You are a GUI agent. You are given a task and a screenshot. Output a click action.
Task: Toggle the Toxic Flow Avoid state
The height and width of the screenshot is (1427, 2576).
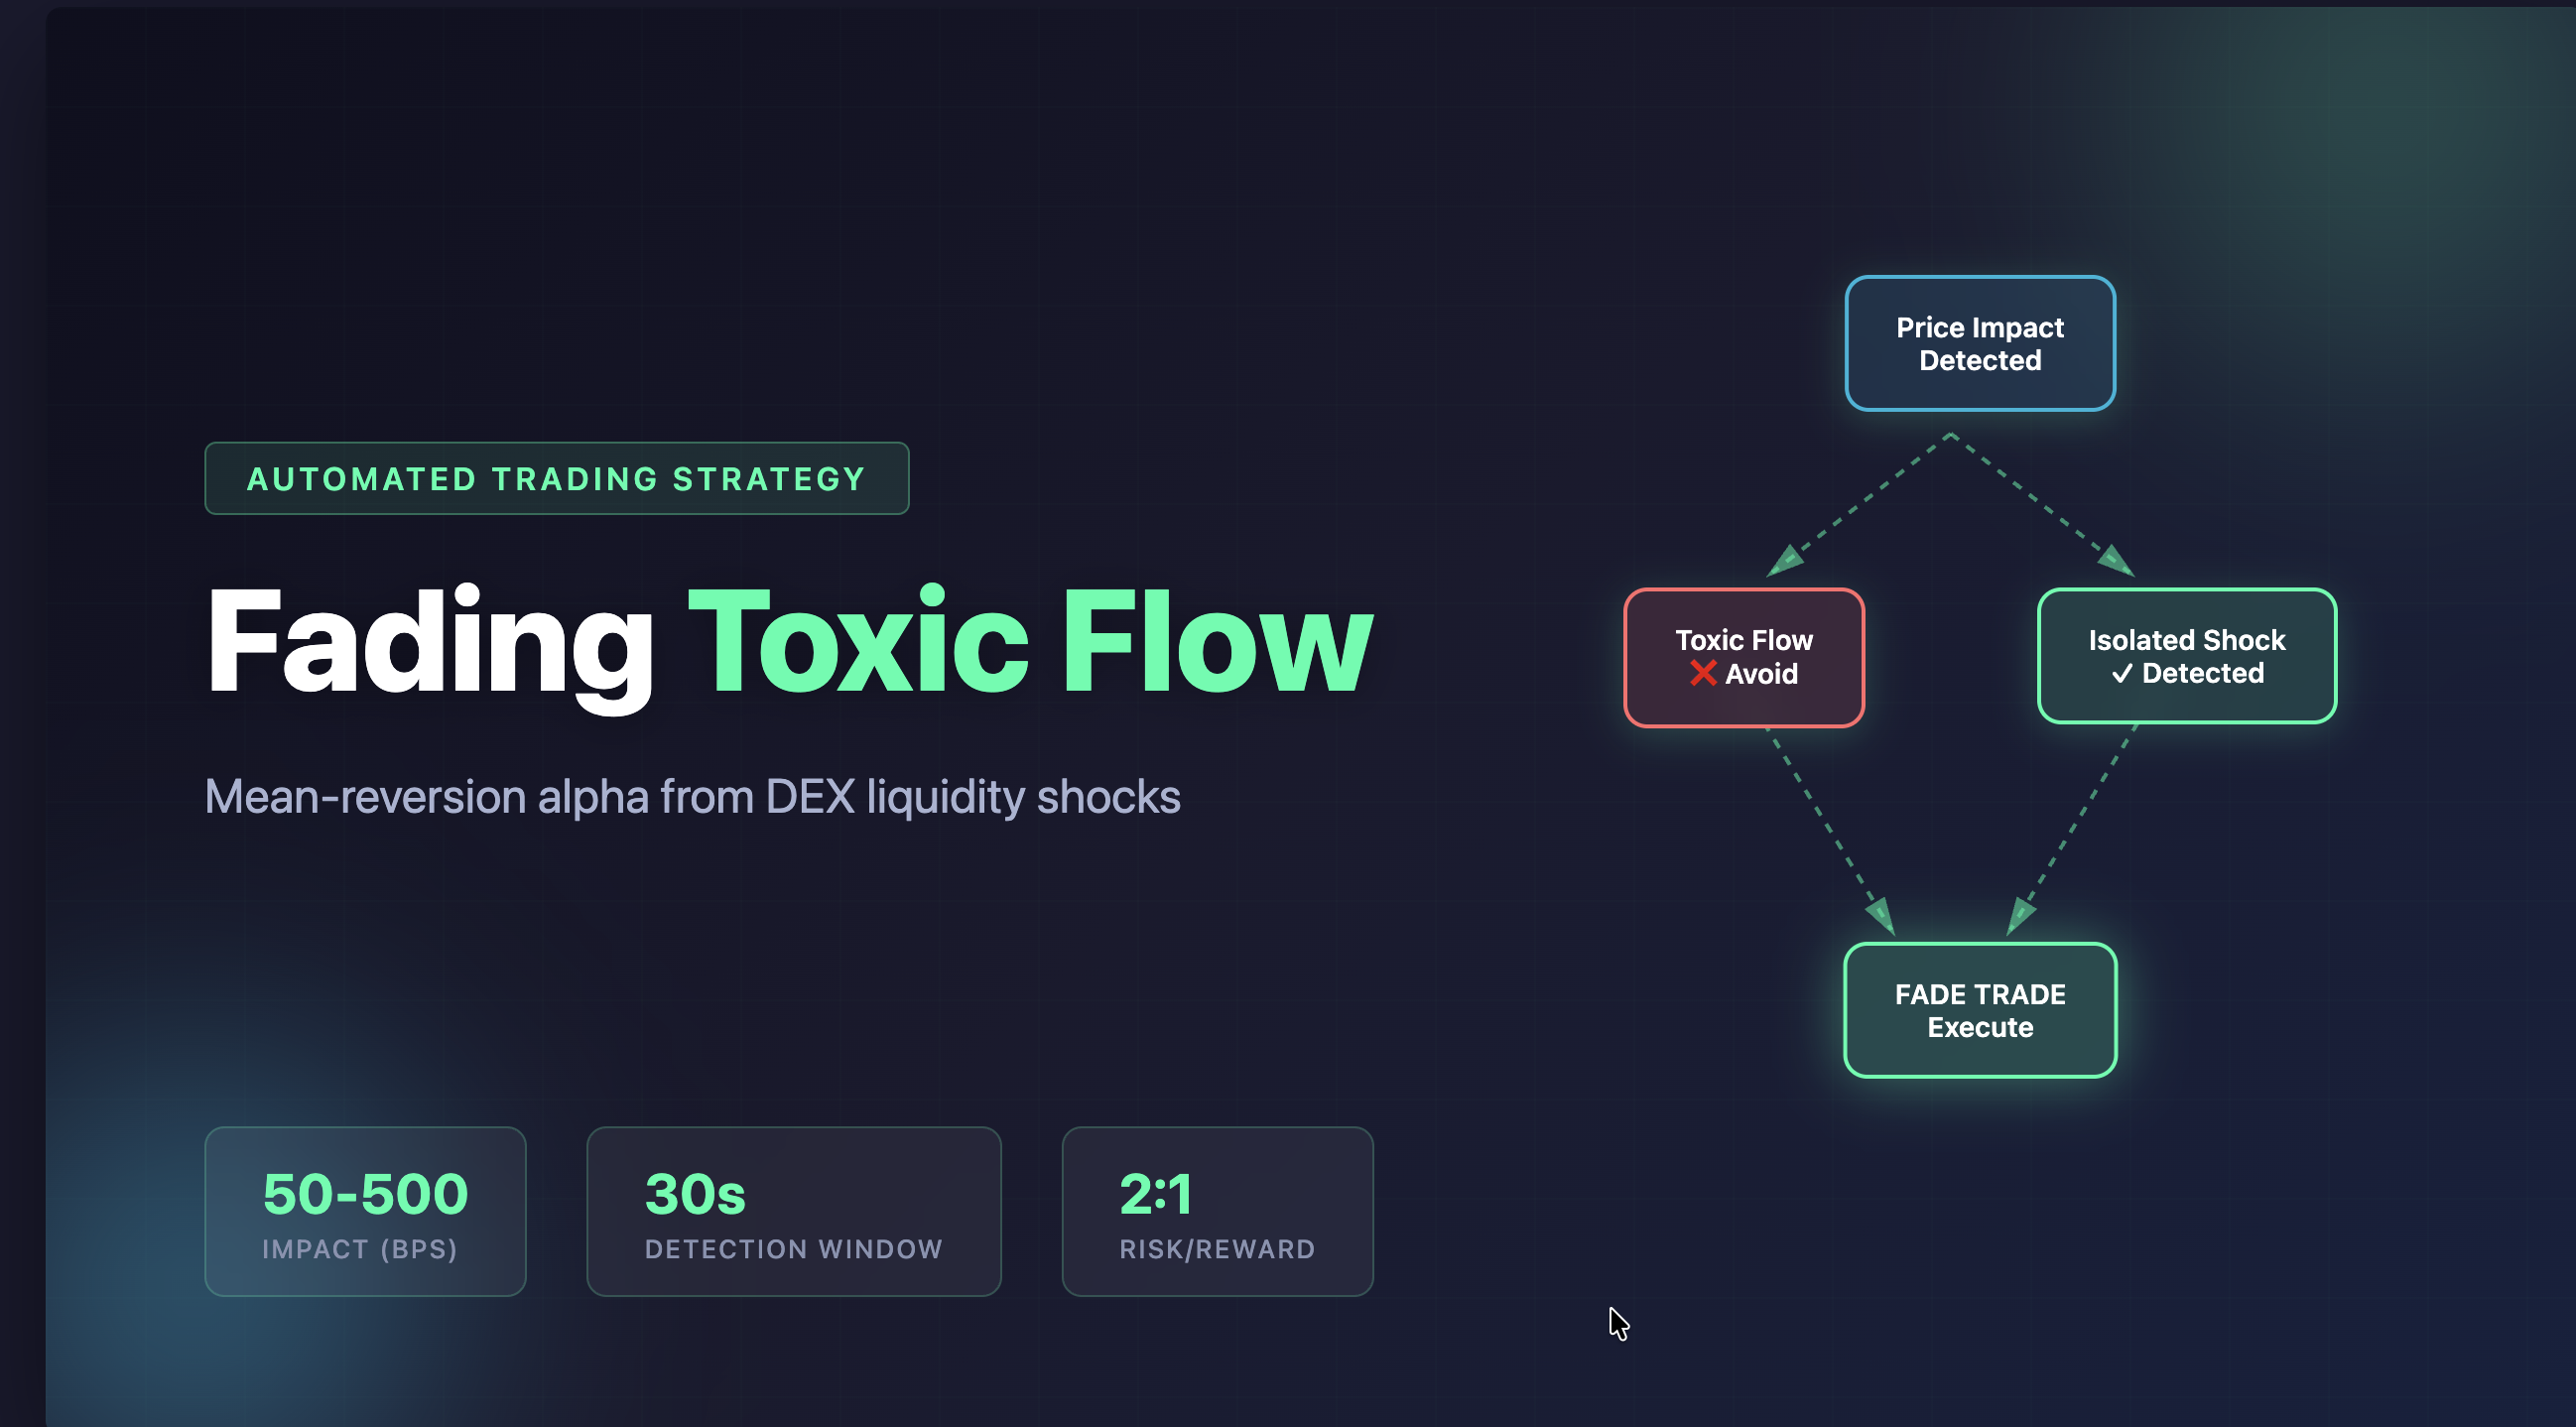click(1744, 657)
